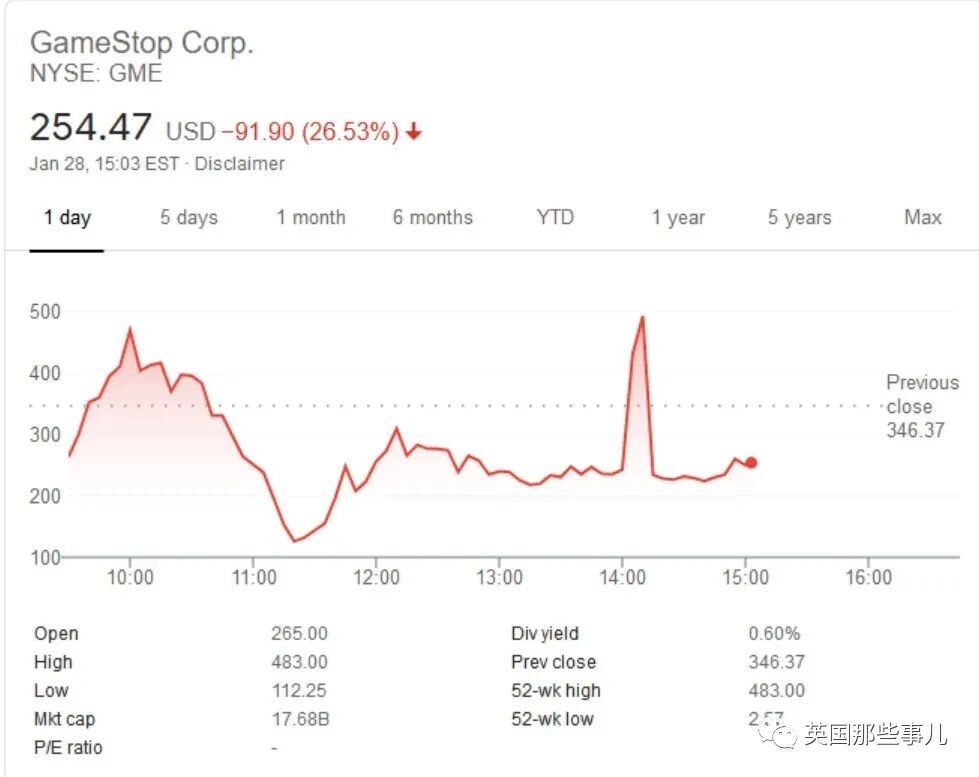Click the NYSE: GME ticker text
The image size is (979, 777).
click(96, 74)
